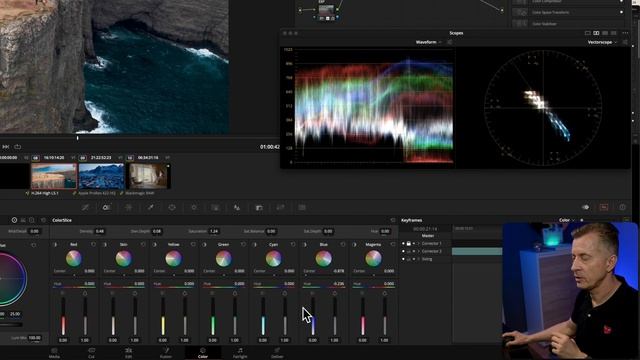The height and width of the screenshot is (360, 640).
Task: Open the Curves palette icon
Action: [x=85, y=207]
